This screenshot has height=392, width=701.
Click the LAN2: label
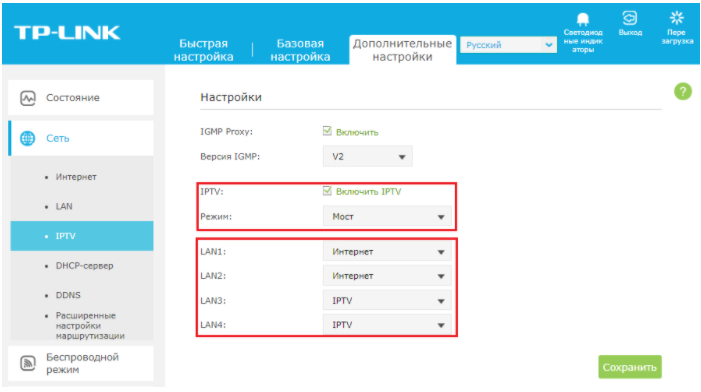tap(213, 276)
